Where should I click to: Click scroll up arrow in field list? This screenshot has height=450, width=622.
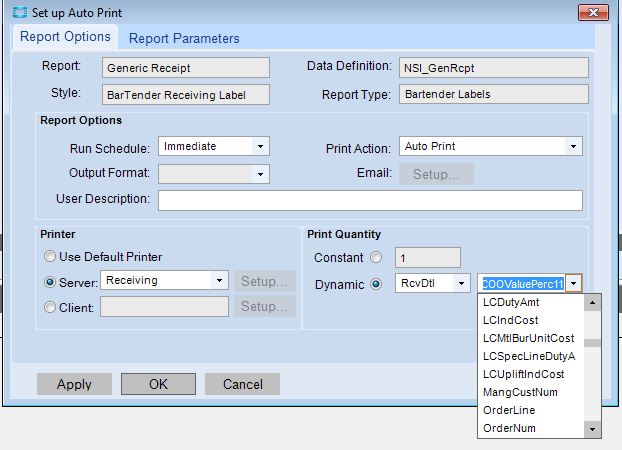(592, 303)
